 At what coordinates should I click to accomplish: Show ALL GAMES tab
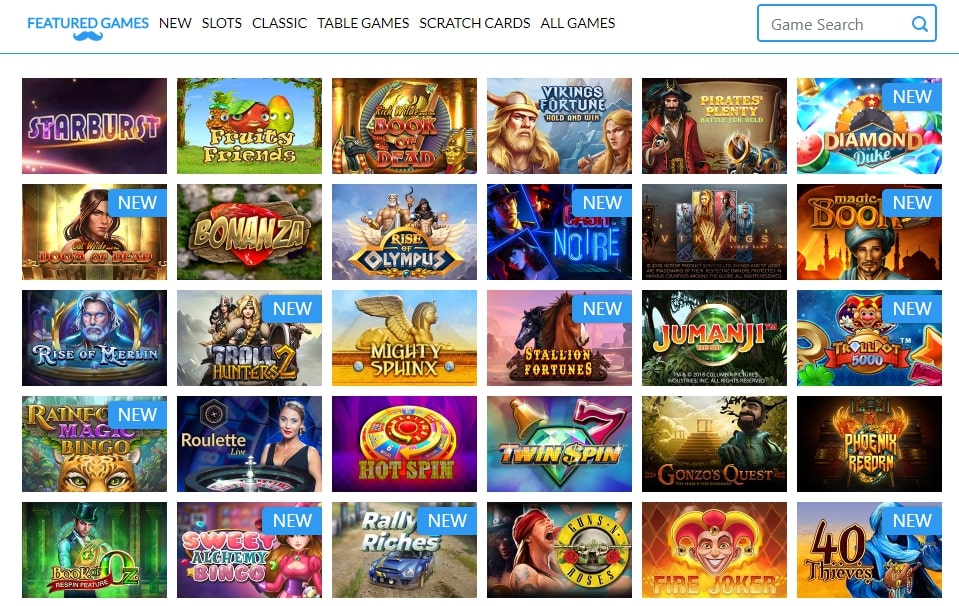coord(577,23)
